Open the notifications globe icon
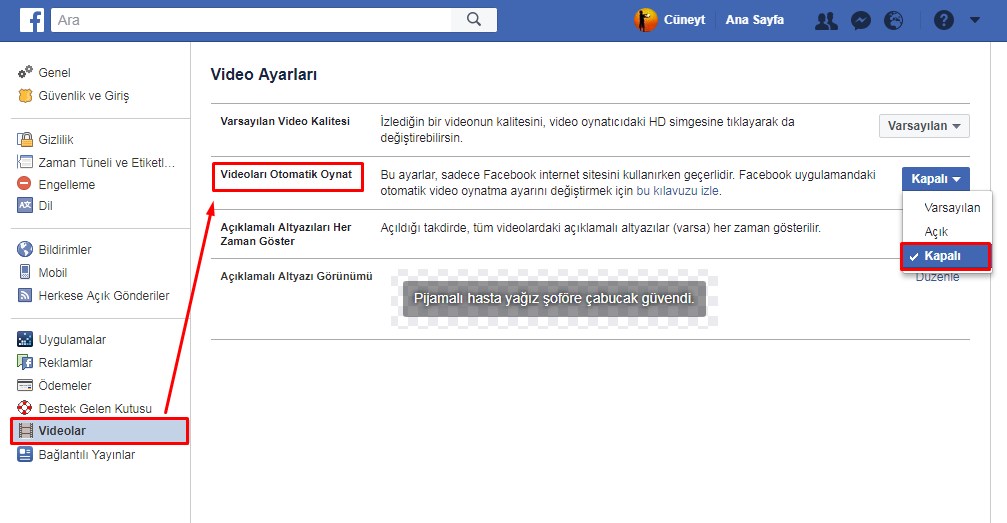 point(894,20)
